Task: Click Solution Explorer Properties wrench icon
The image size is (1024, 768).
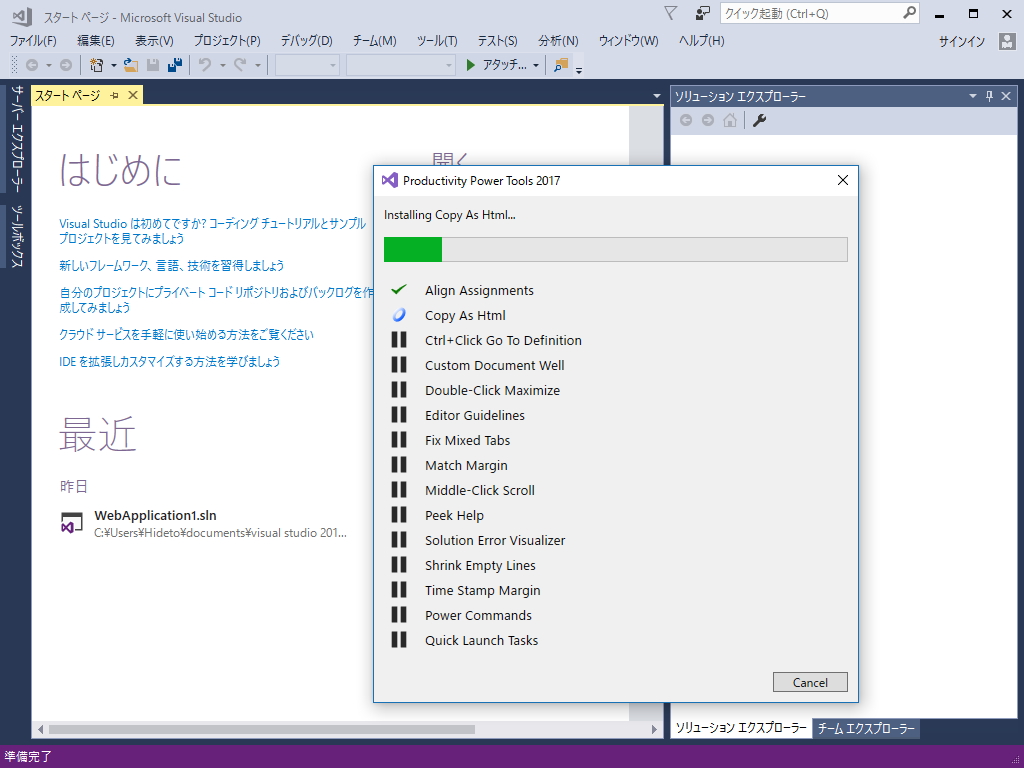Action: (x=760, y=120)
